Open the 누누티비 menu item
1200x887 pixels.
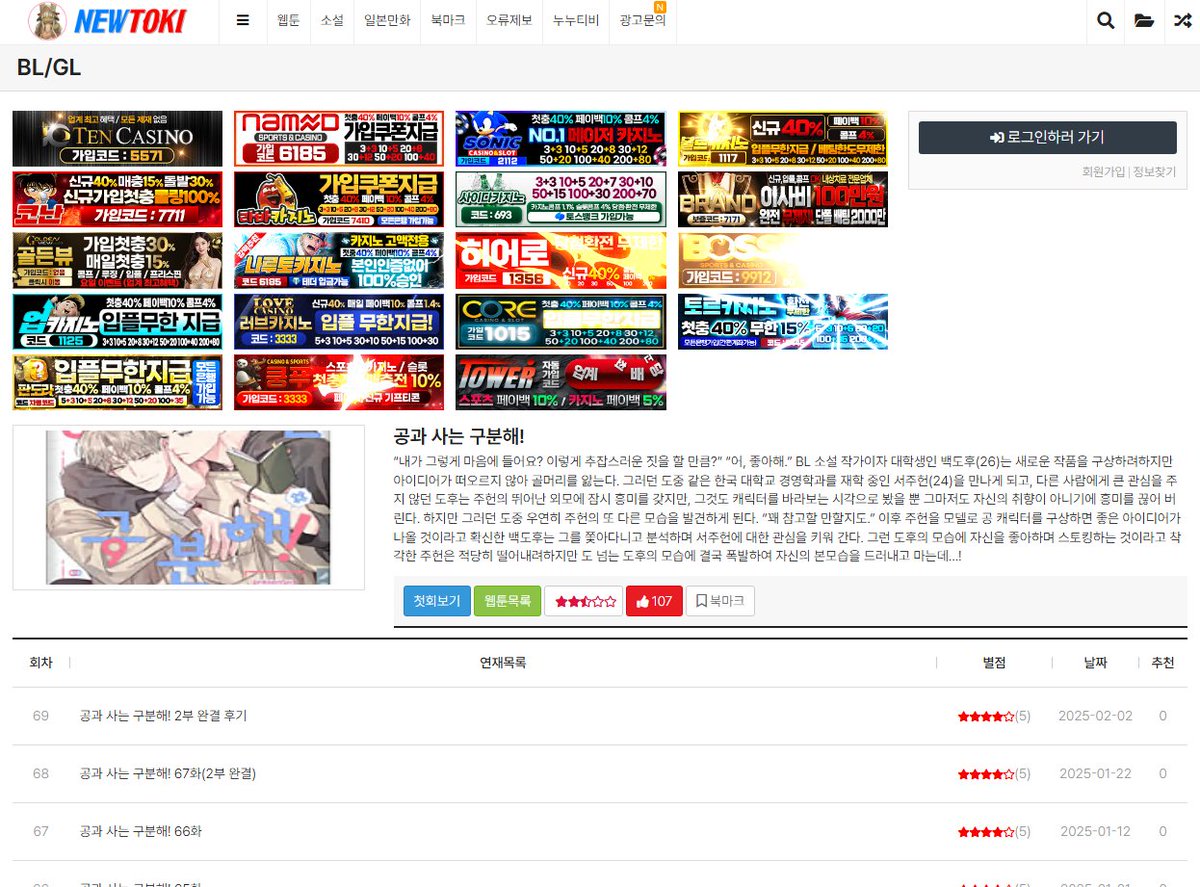point(574,20)
